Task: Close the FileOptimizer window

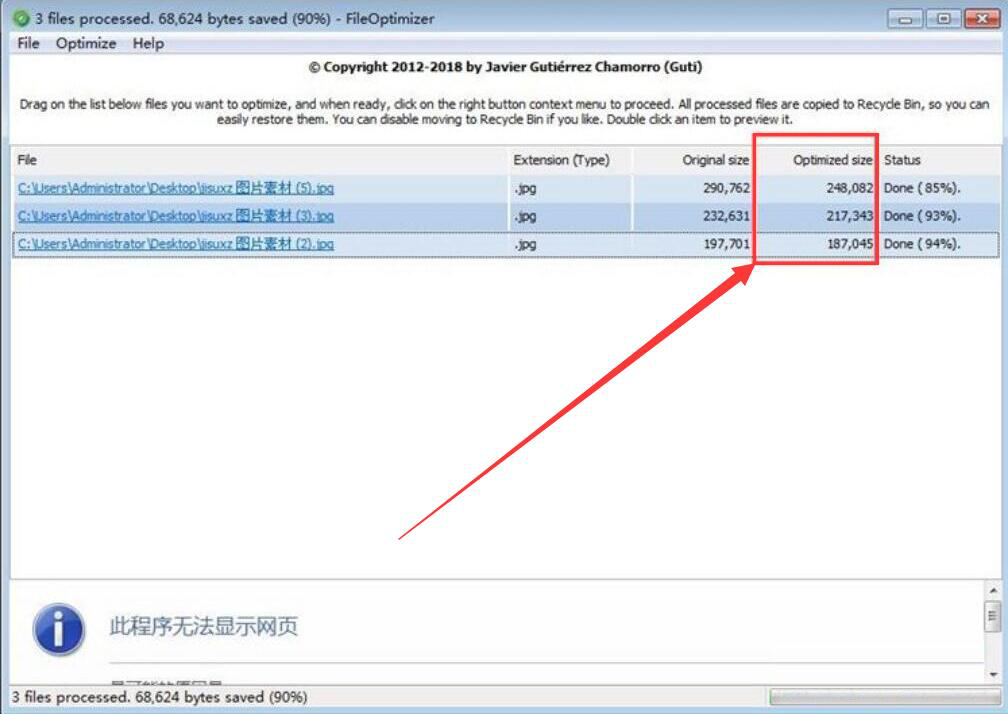Action: coord(982,19)
